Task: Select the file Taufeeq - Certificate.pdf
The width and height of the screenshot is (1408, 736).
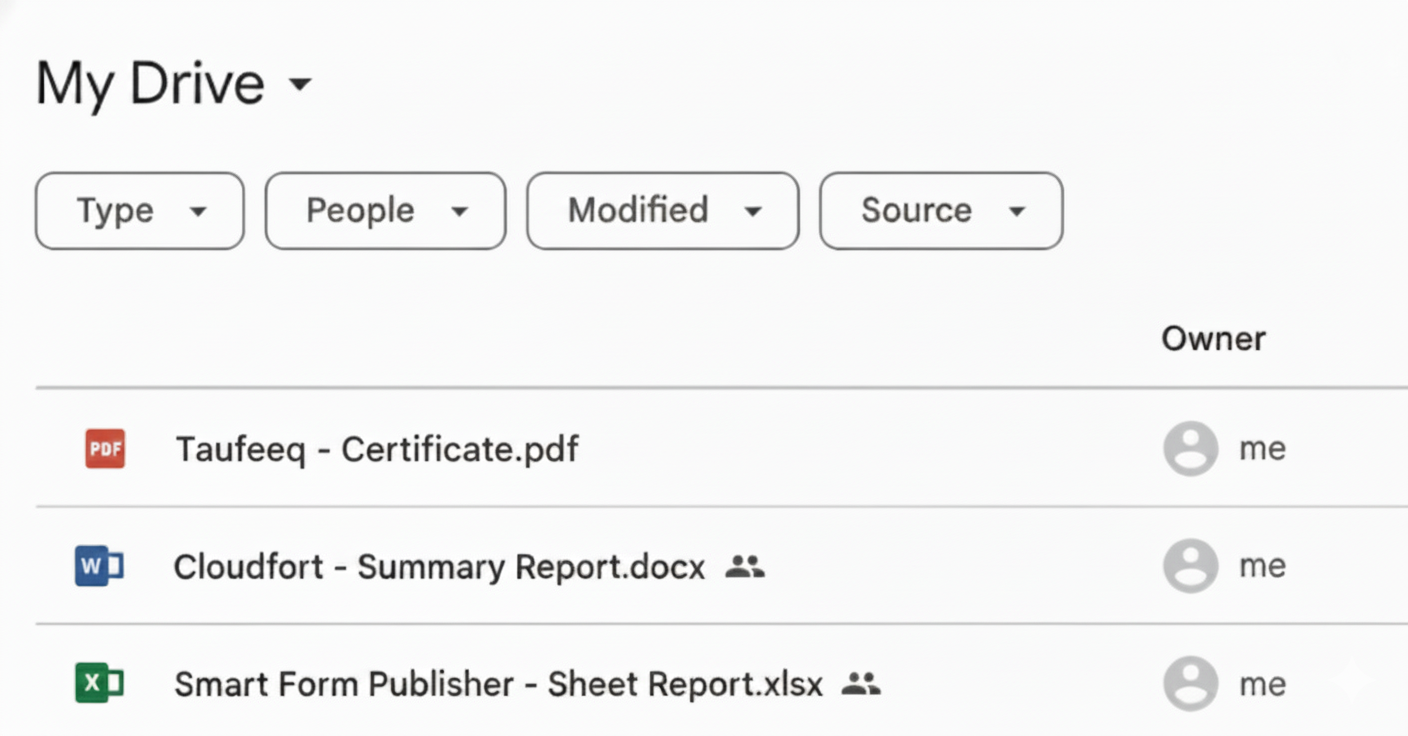Action: click(x=376, y=449)
